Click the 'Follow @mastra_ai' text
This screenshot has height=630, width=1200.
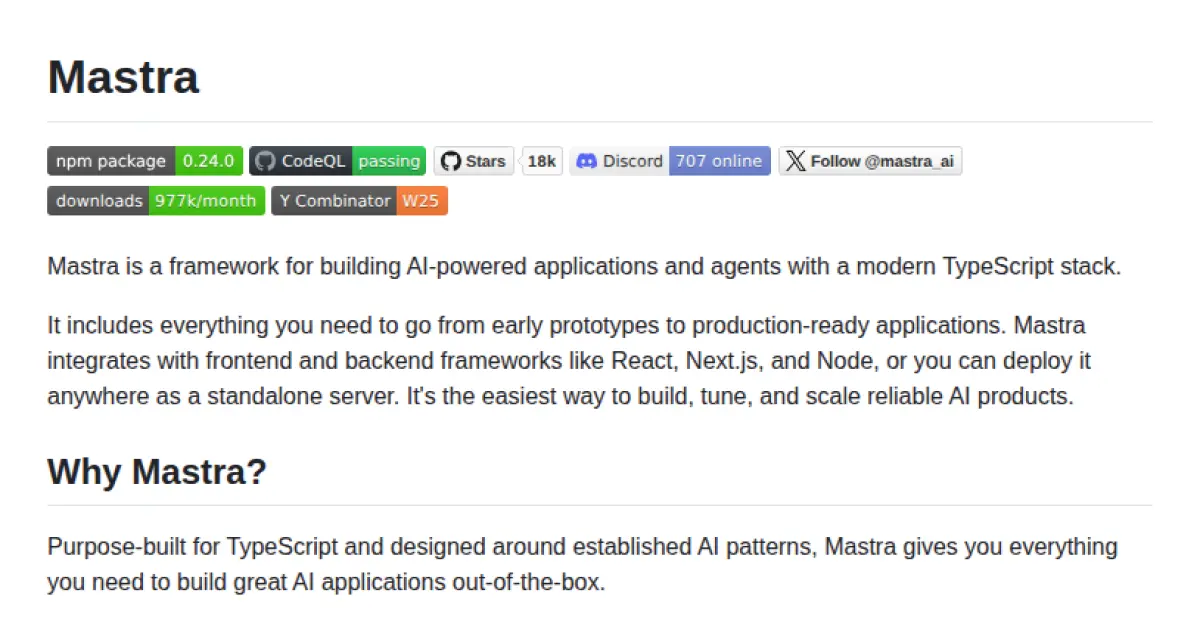875,161
